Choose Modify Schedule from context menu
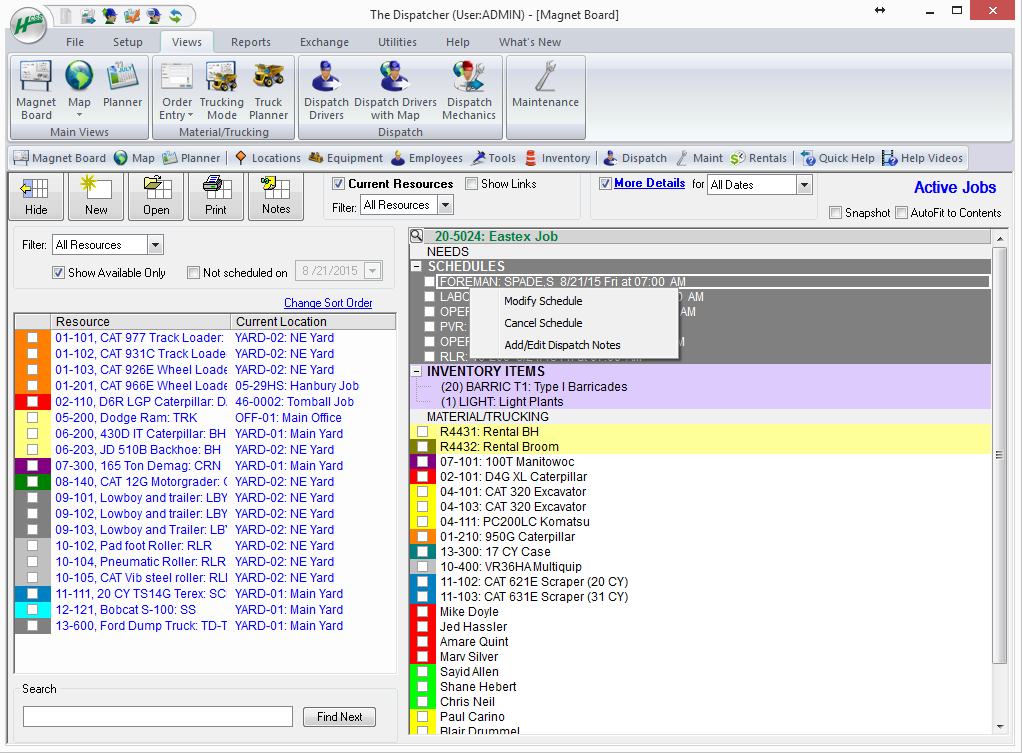This screenshot has width=1022, height=753. [x=542, y=301]
